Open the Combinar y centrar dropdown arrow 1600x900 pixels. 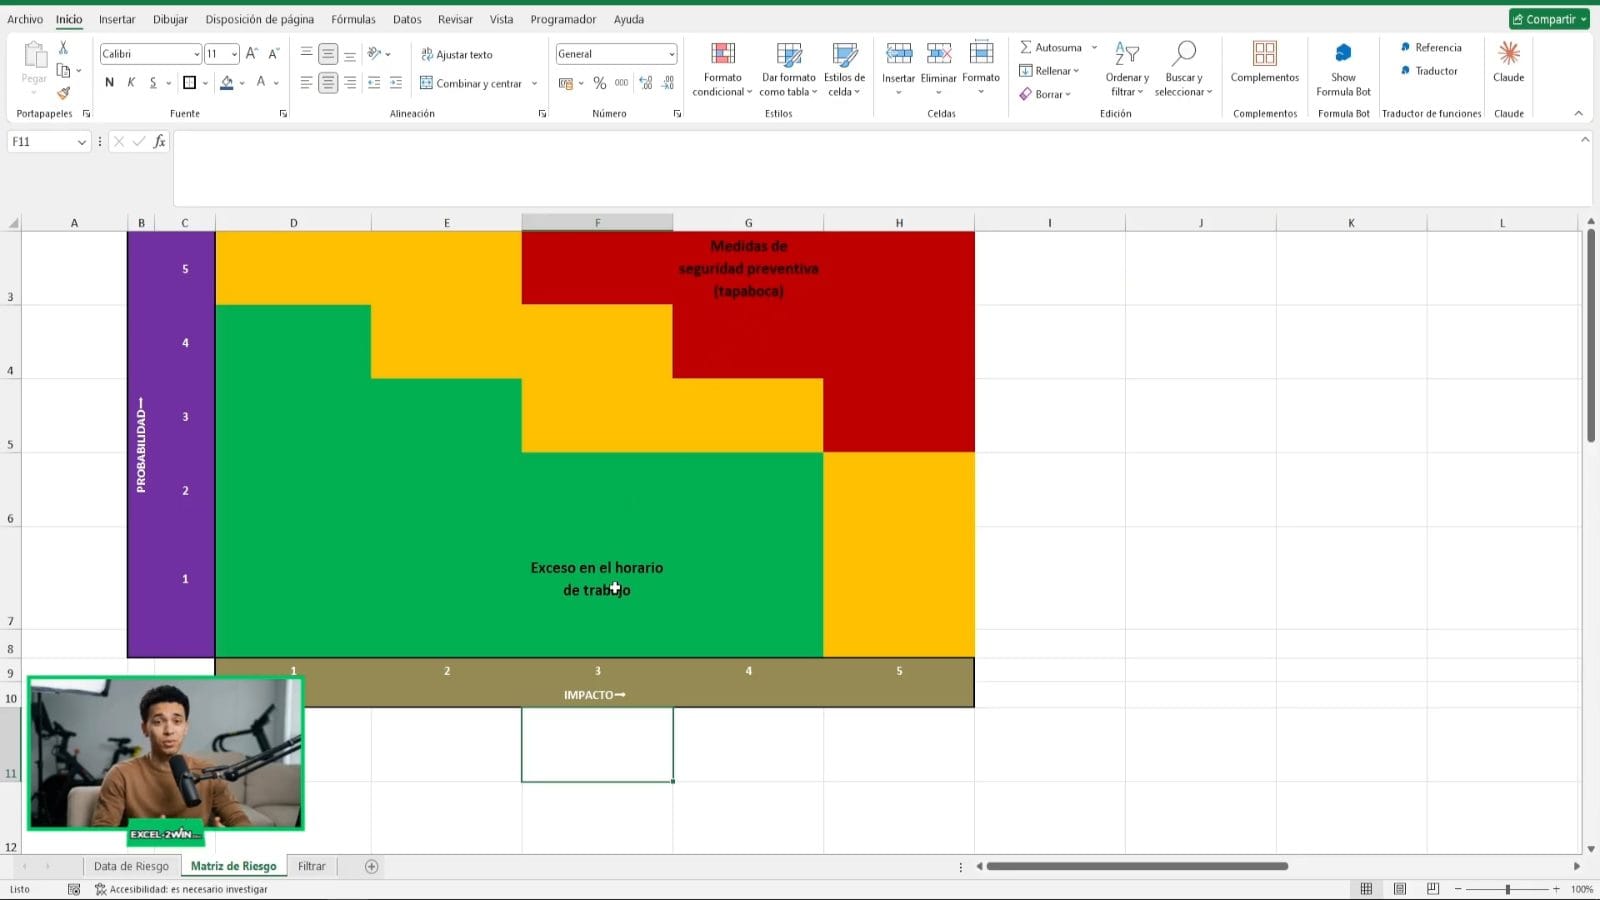(x=535, y=83)
